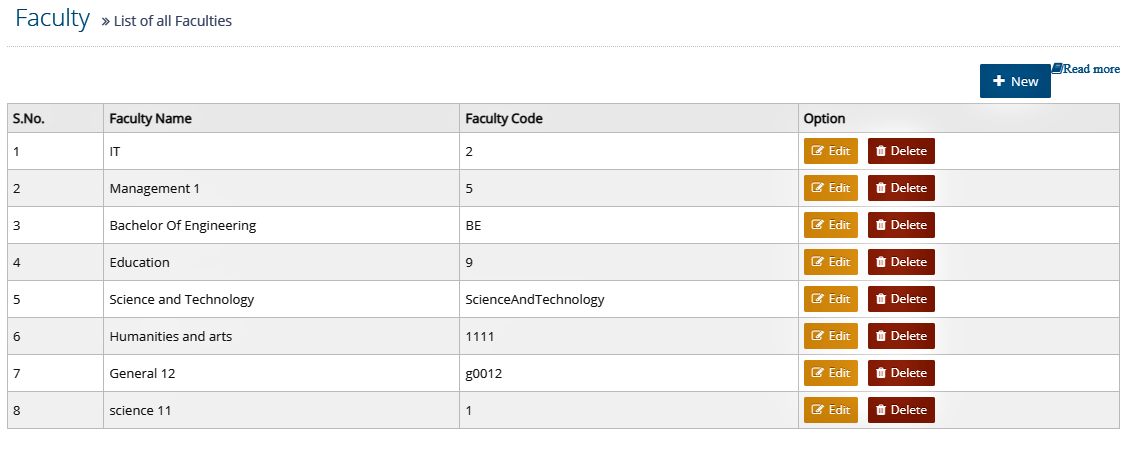Click trash icon for Bachelor Of Engineering

pos(881,225)
